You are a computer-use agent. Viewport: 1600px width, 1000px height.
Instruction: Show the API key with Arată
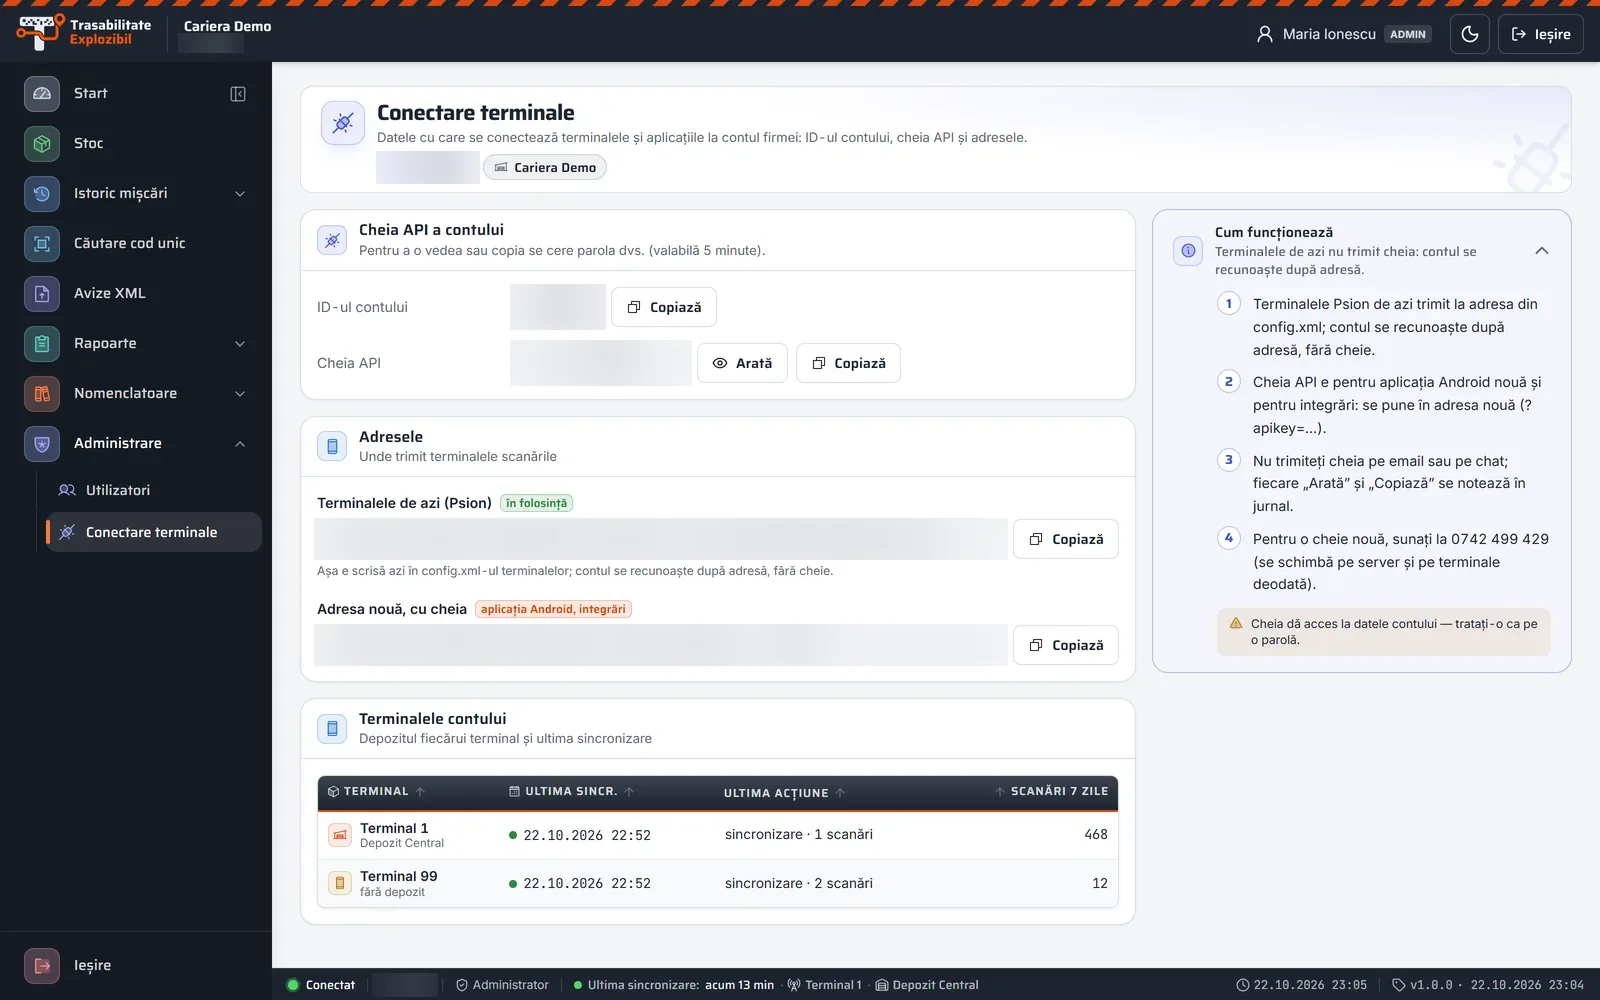tap(743, 363)
